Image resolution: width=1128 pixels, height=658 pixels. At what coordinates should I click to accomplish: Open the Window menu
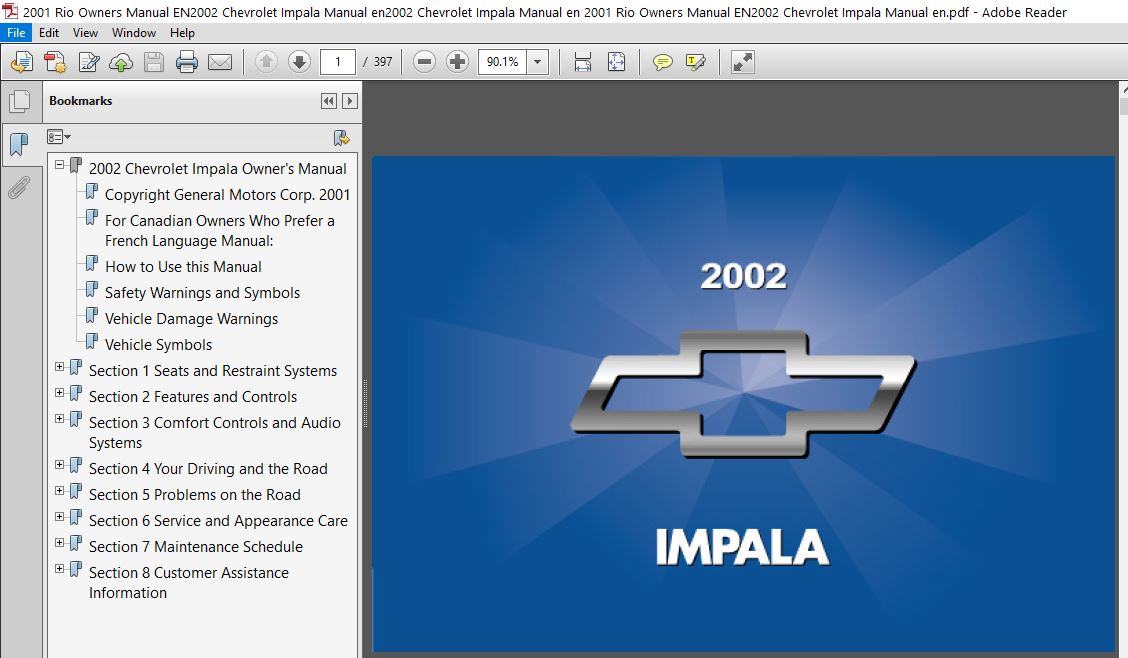point(134,32)
